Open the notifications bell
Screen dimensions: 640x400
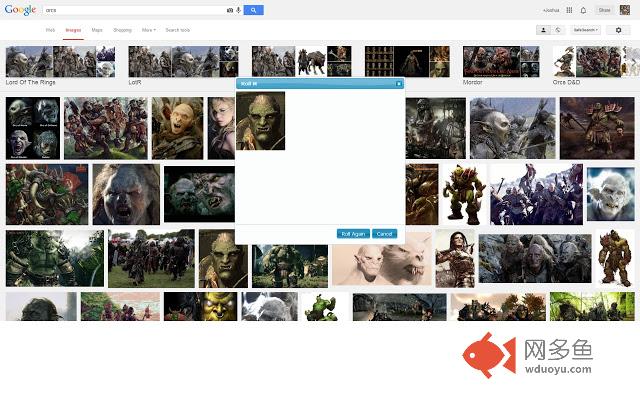[x=583, y=10]
